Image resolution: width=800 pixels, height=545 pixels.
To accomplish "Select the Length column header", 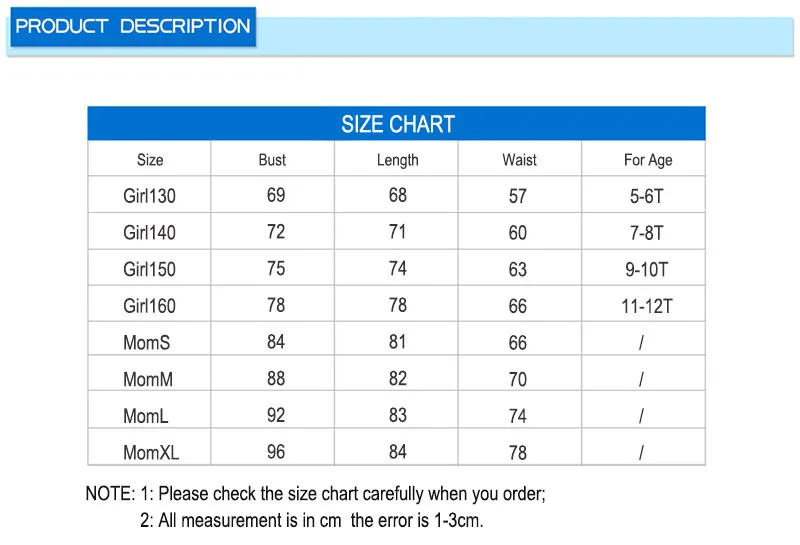I will (x=397, y=160).
